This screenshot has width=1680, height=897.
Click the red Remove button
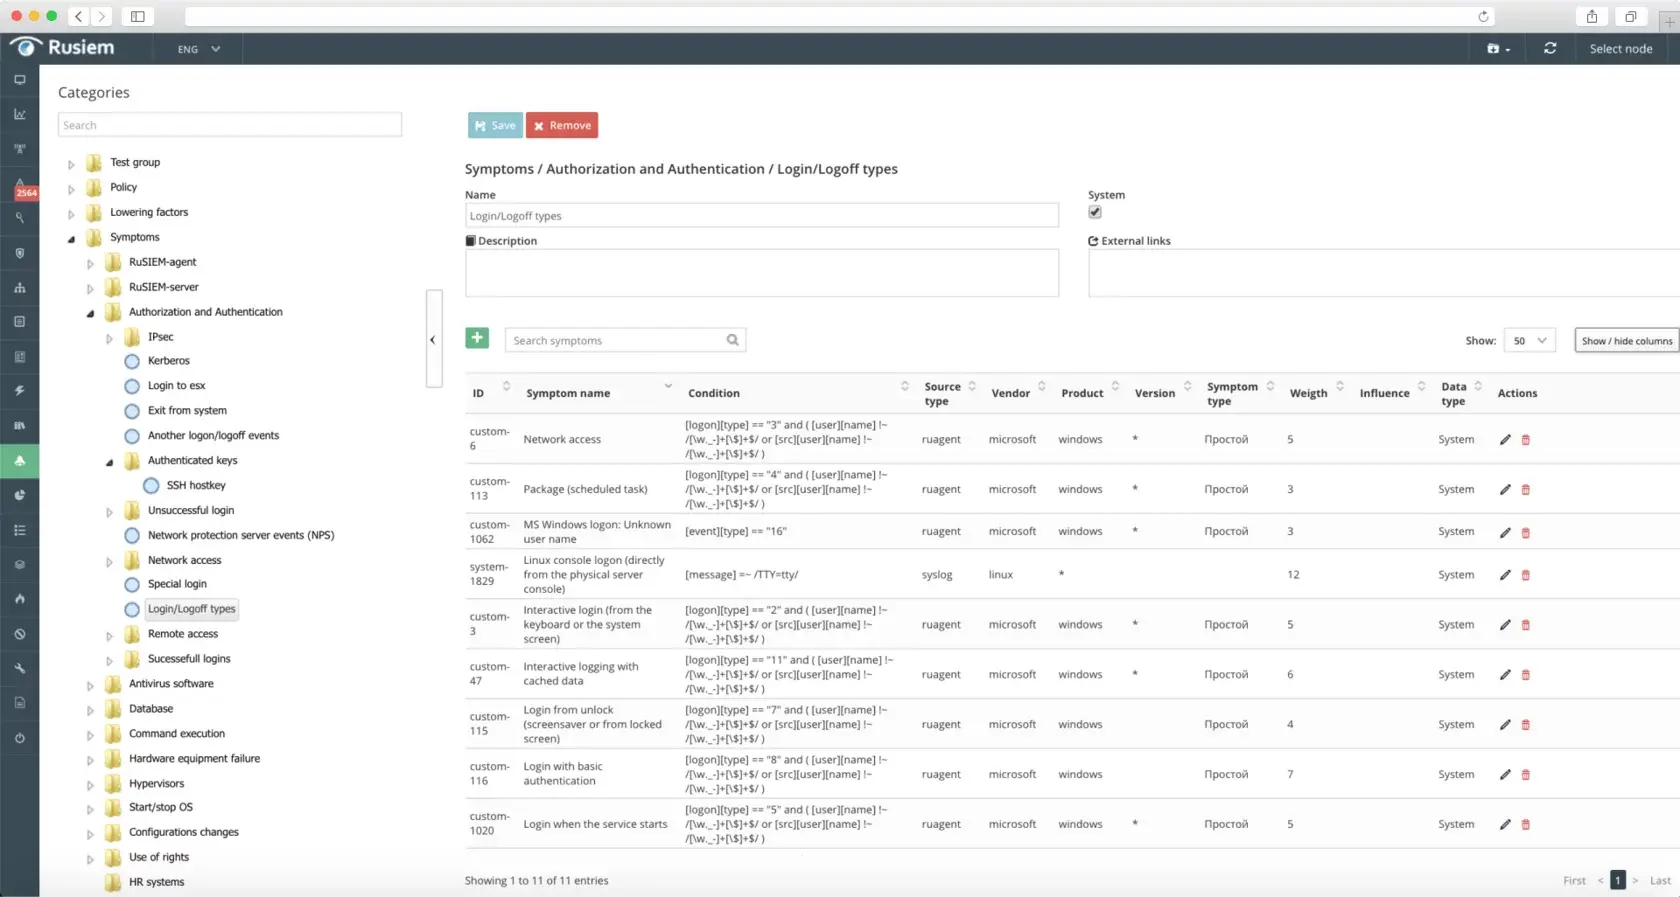click(x=562, y=125)
